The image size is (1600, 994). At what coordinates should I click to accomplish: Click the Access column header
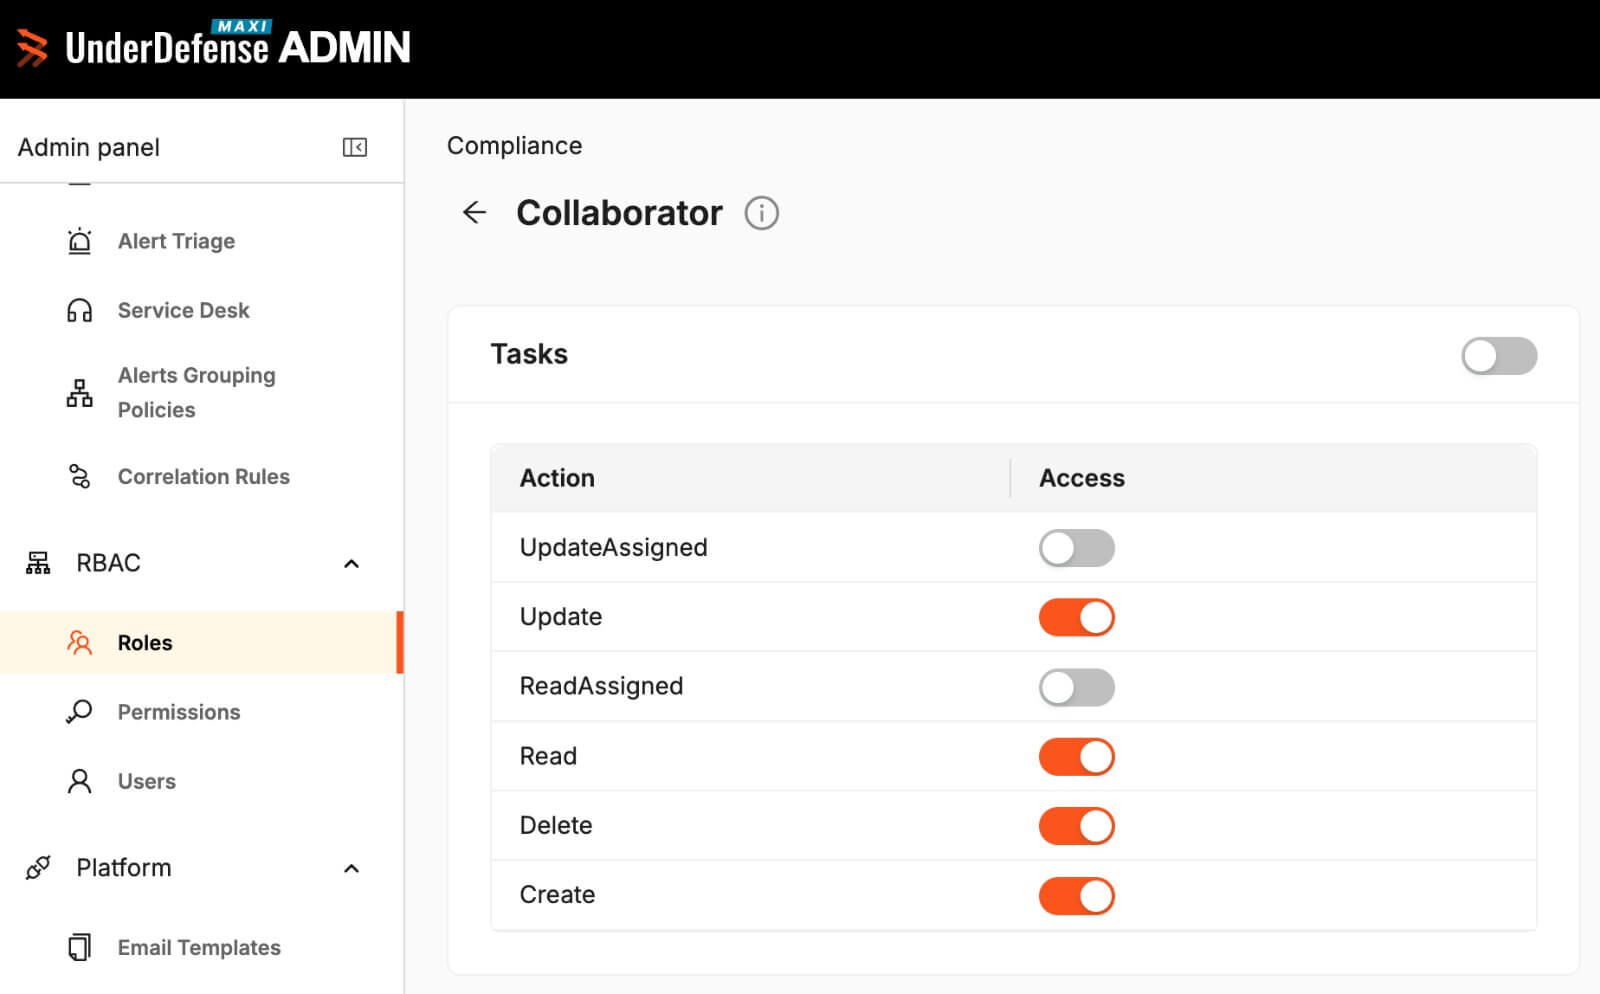[x=1082, y=478]
